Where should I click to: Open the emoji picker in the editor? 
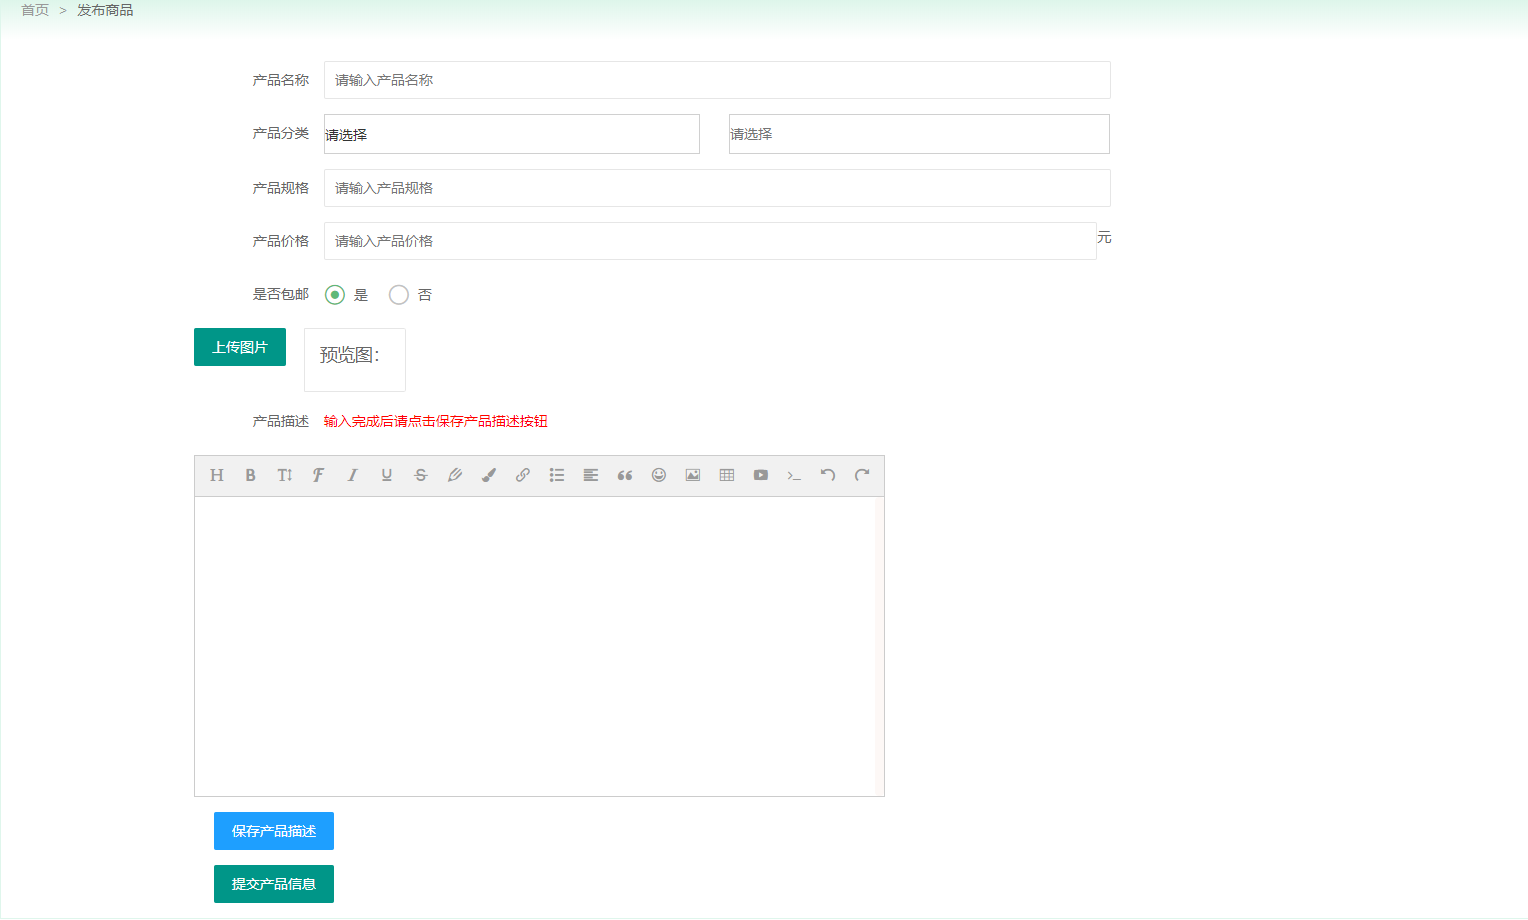(x=659, y=475)
